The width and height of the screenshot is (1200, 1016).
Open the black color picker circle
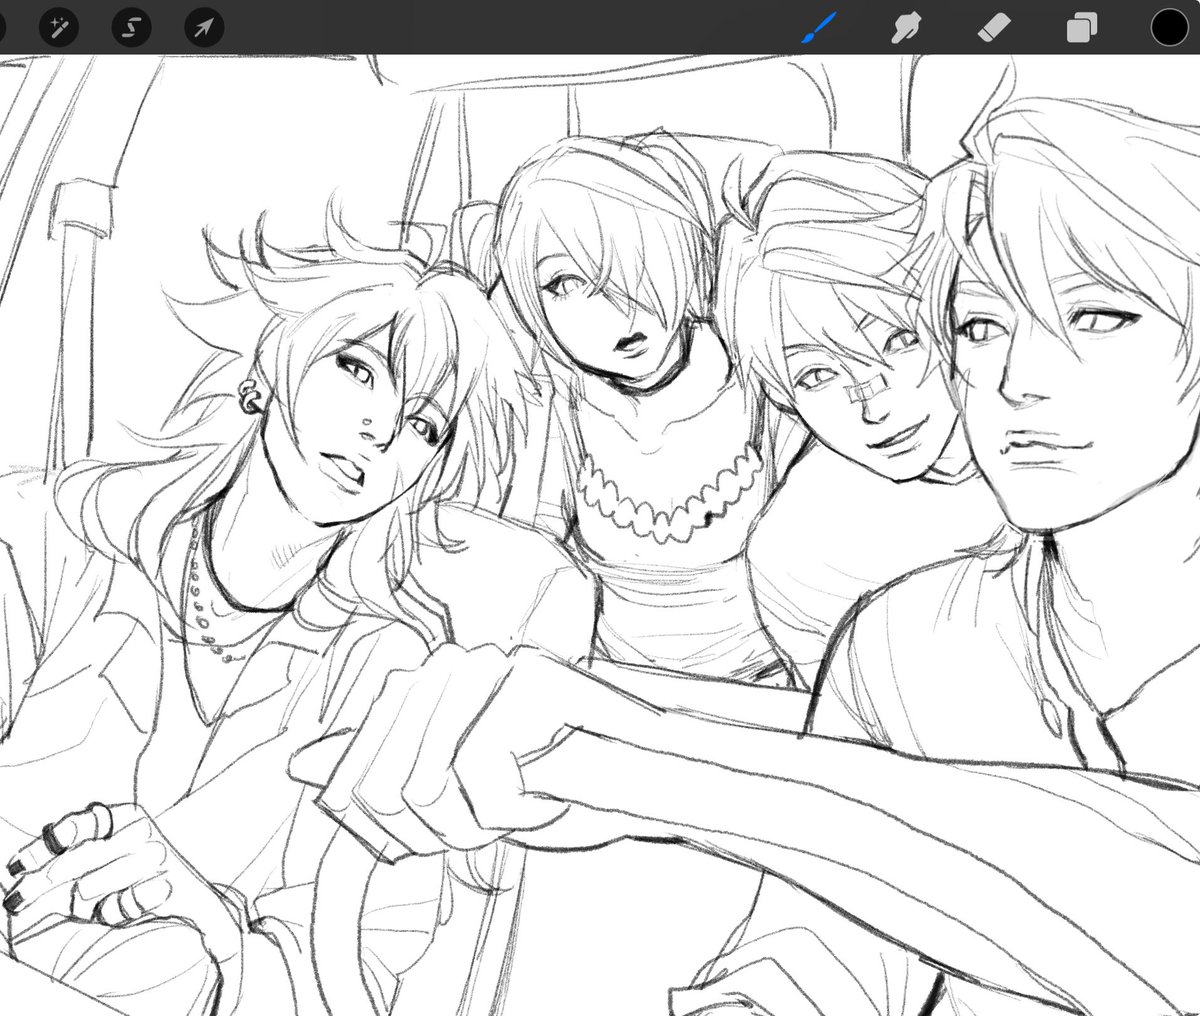coord(1168,28)
